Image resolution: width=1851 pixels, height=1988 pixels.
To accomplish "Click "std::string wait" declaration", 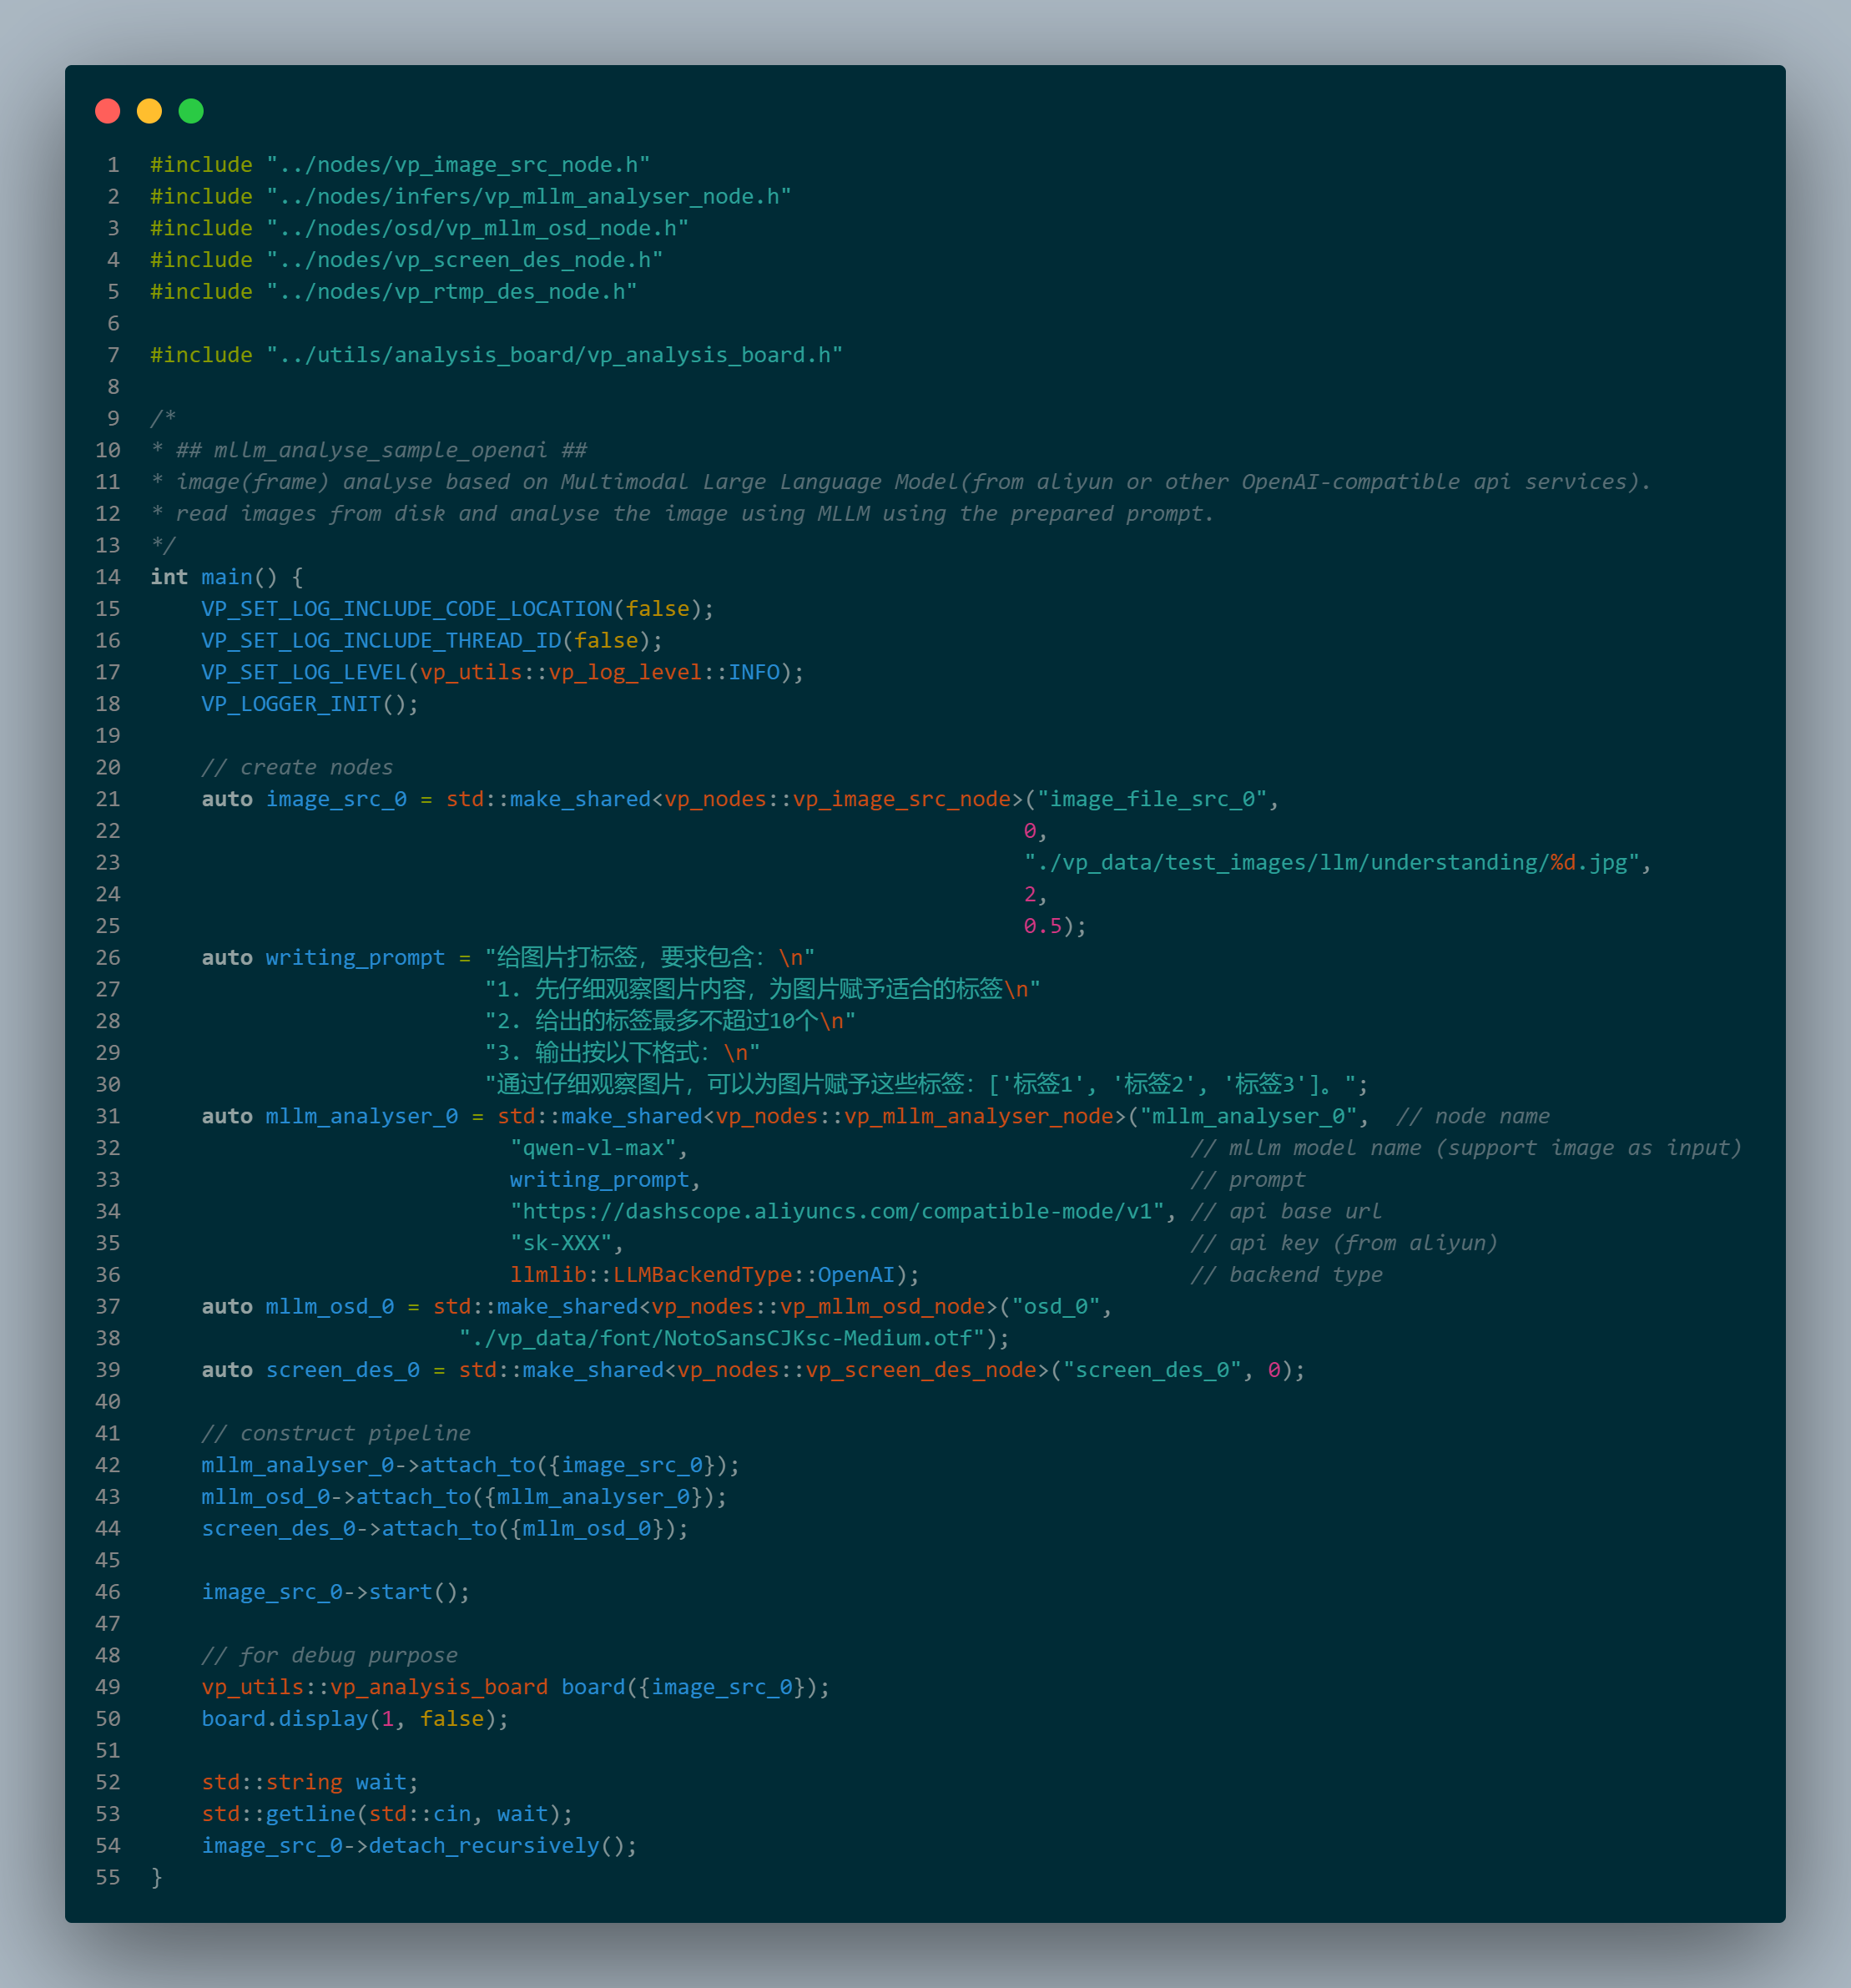I will 310,1782.
